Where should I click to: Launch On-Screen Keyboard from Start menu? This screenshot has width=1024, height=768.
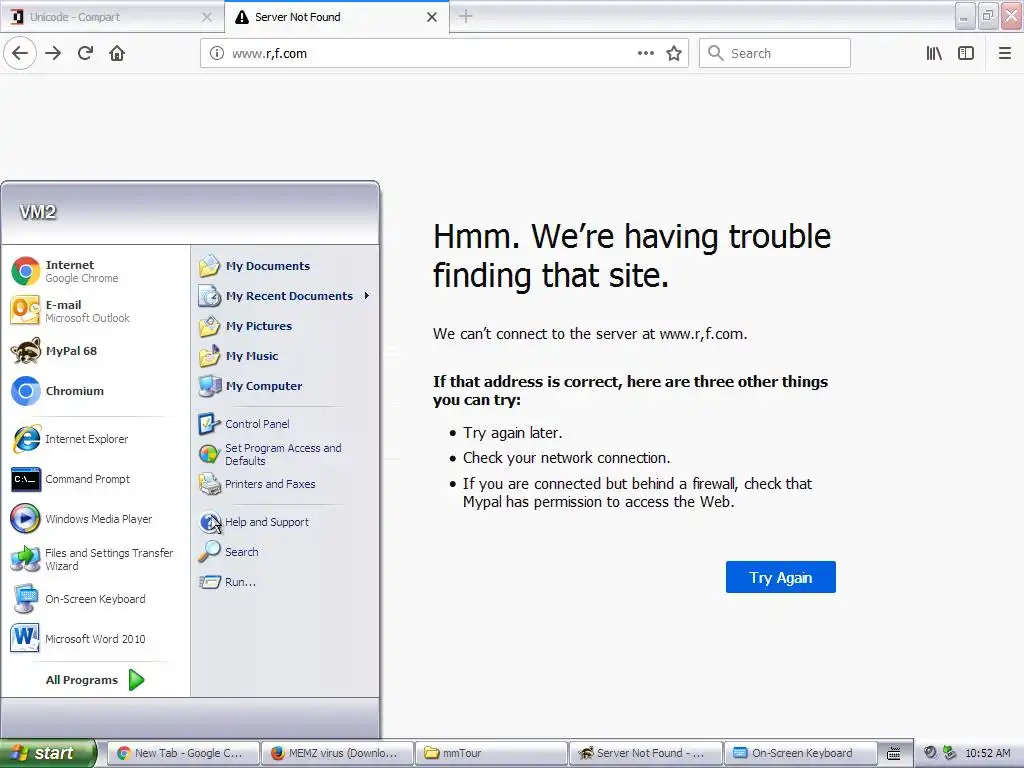tap(94, 599)
